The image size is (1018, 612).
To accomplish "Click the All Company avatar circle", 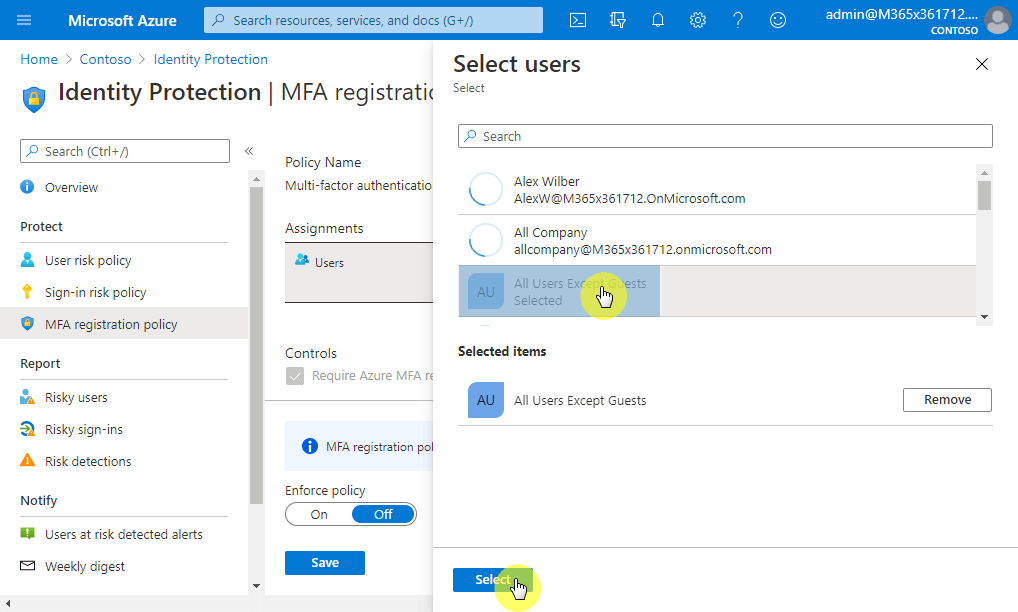I will click(x=485, y=240).
